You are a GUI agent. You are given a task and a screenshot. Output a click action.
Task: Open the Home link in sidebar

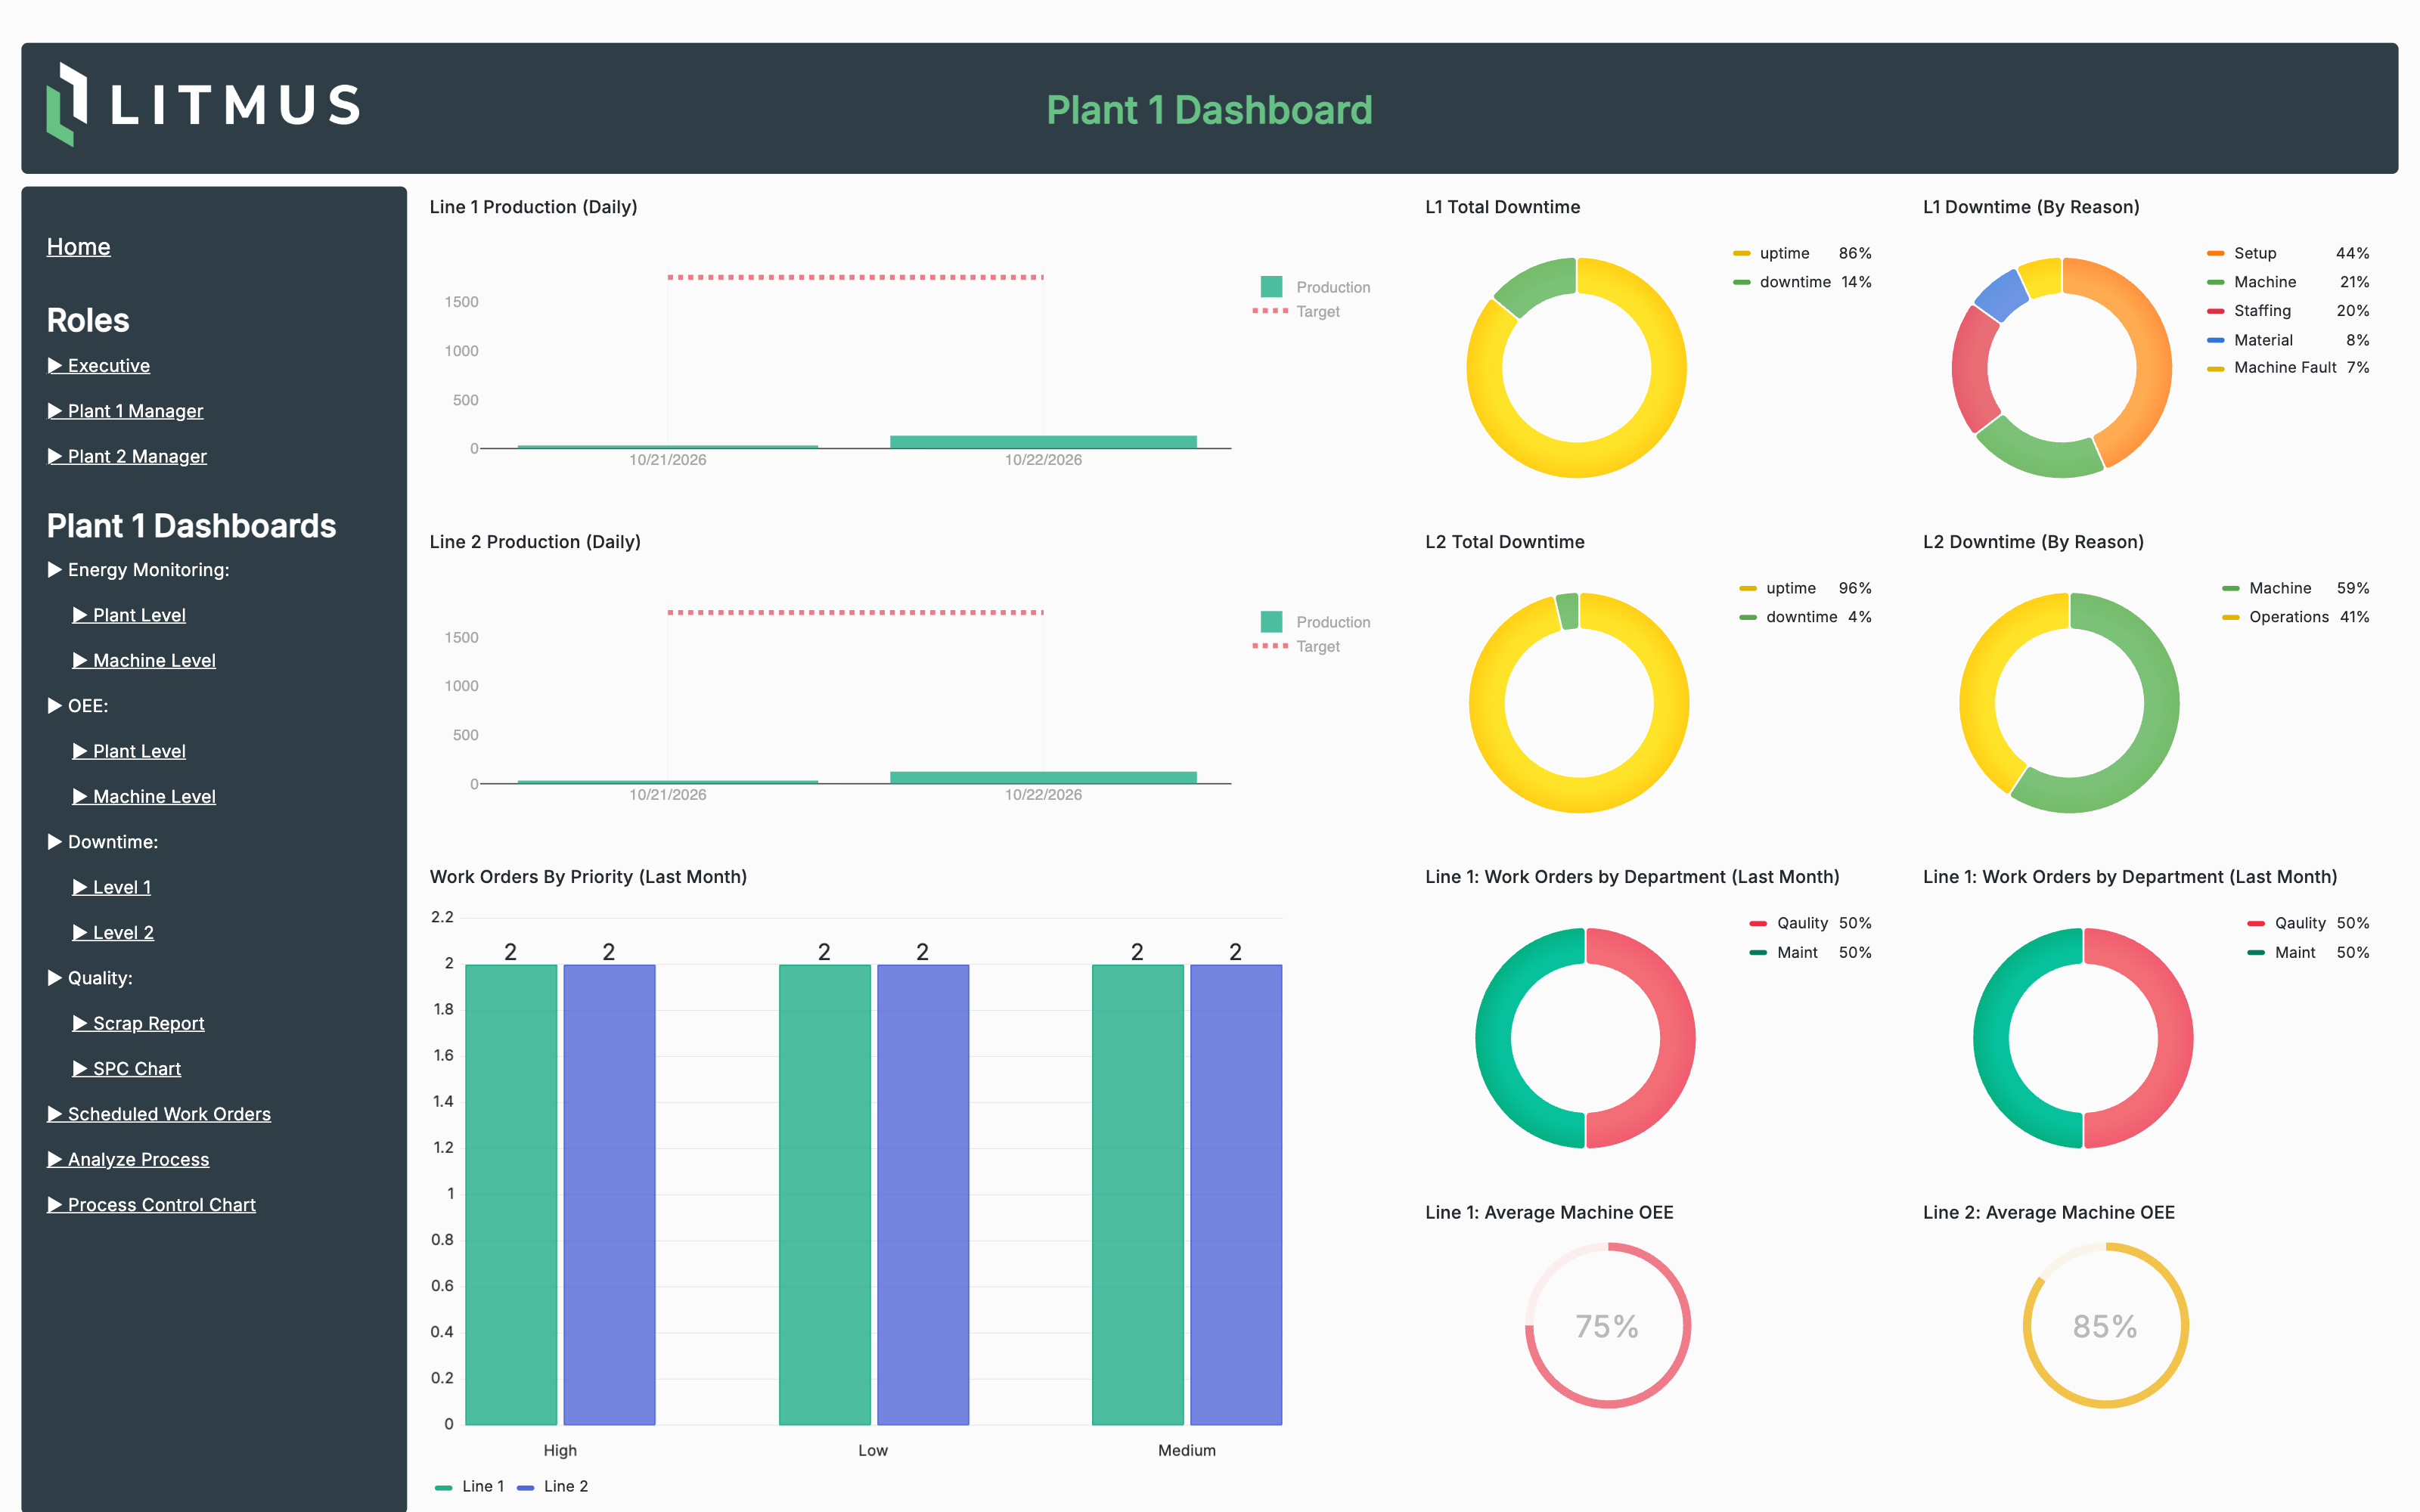[78, 246]
